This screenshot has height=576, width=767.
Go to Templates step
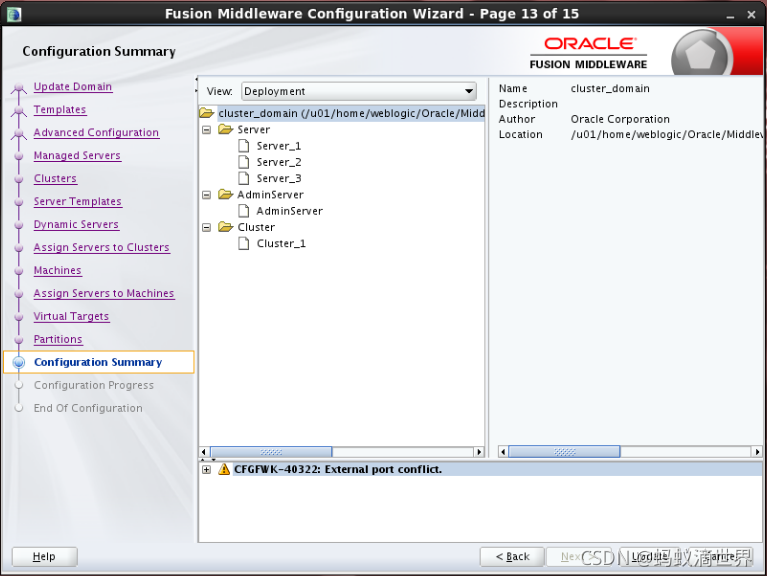point(60,110)
